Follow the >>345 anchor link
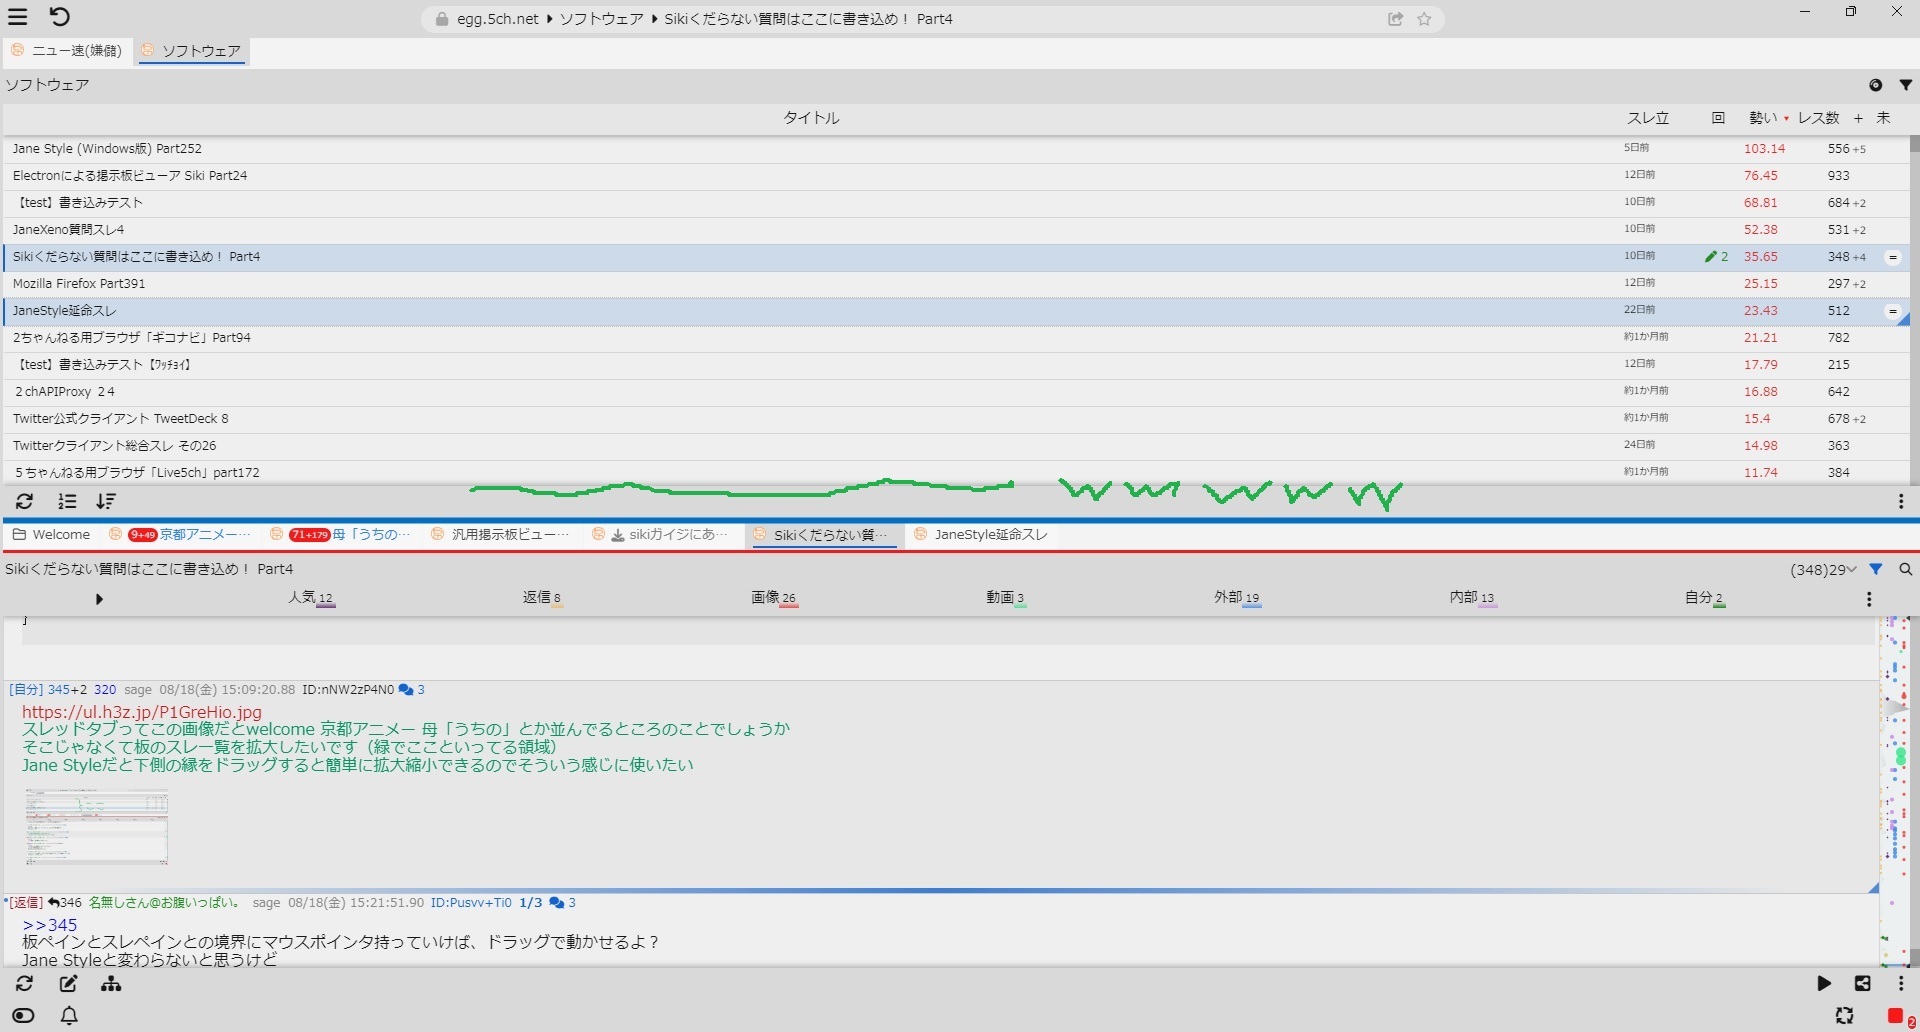The width and height of the screenshot is (1920, 1032). (50, 925)
